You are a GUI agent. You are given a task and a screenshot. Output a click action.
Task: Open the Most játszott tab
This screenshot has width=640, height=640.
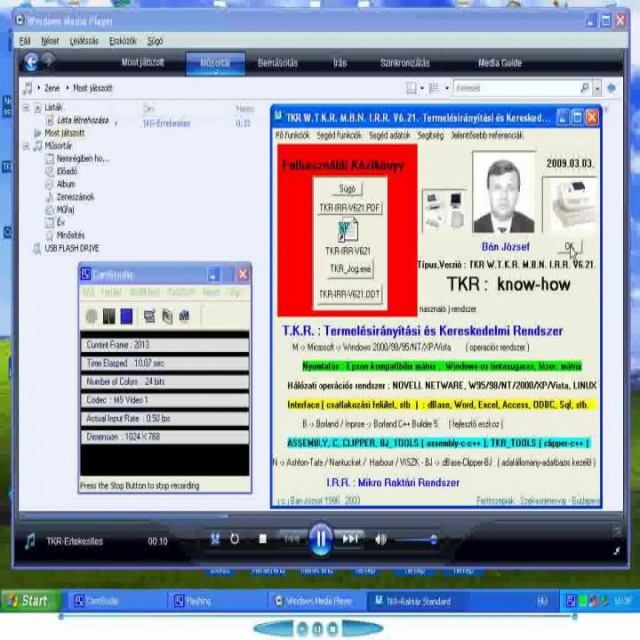point(142,62)
